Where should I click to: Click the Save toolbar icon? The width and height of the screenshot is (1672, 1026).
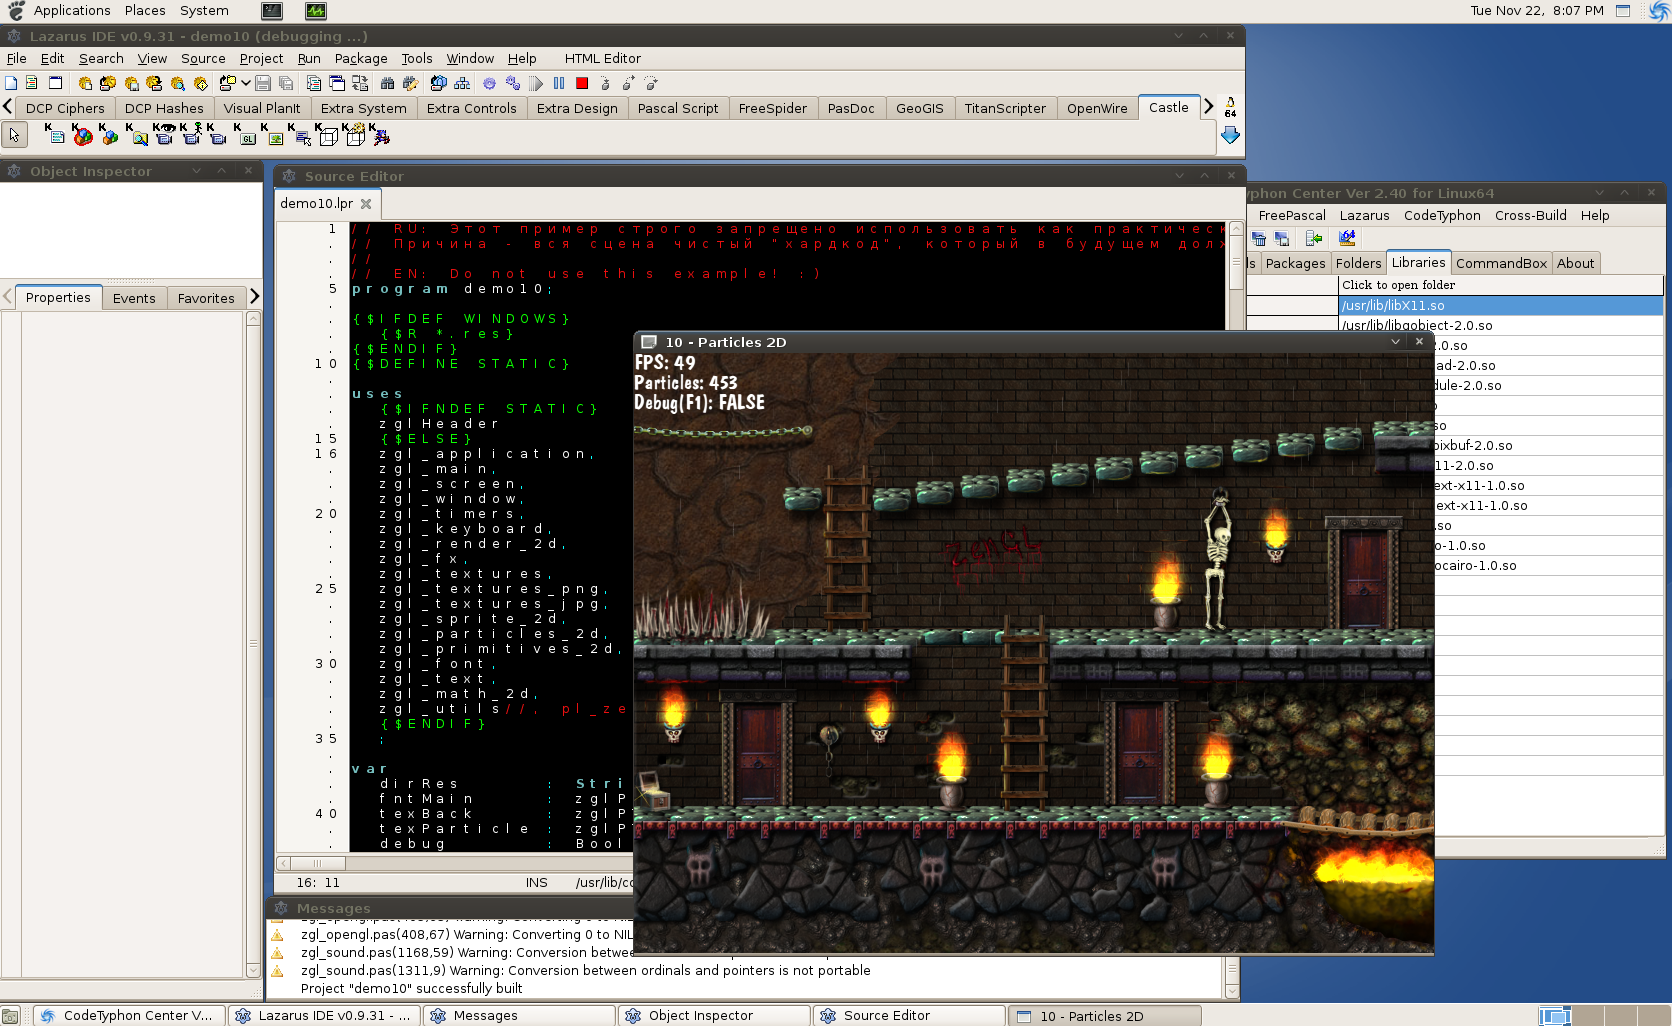click(x=263, y=83)
